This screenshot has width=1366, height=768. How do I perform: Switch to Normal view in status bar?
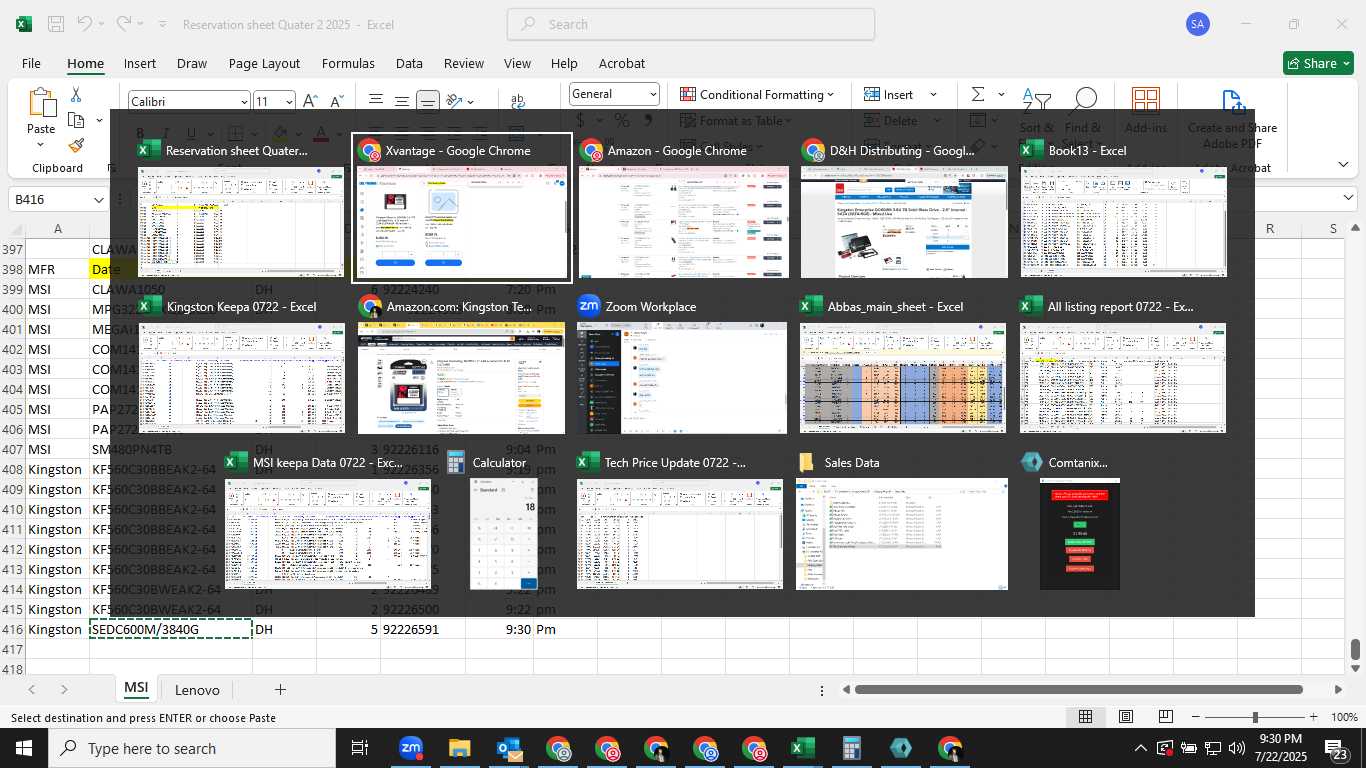[1085, 717]
